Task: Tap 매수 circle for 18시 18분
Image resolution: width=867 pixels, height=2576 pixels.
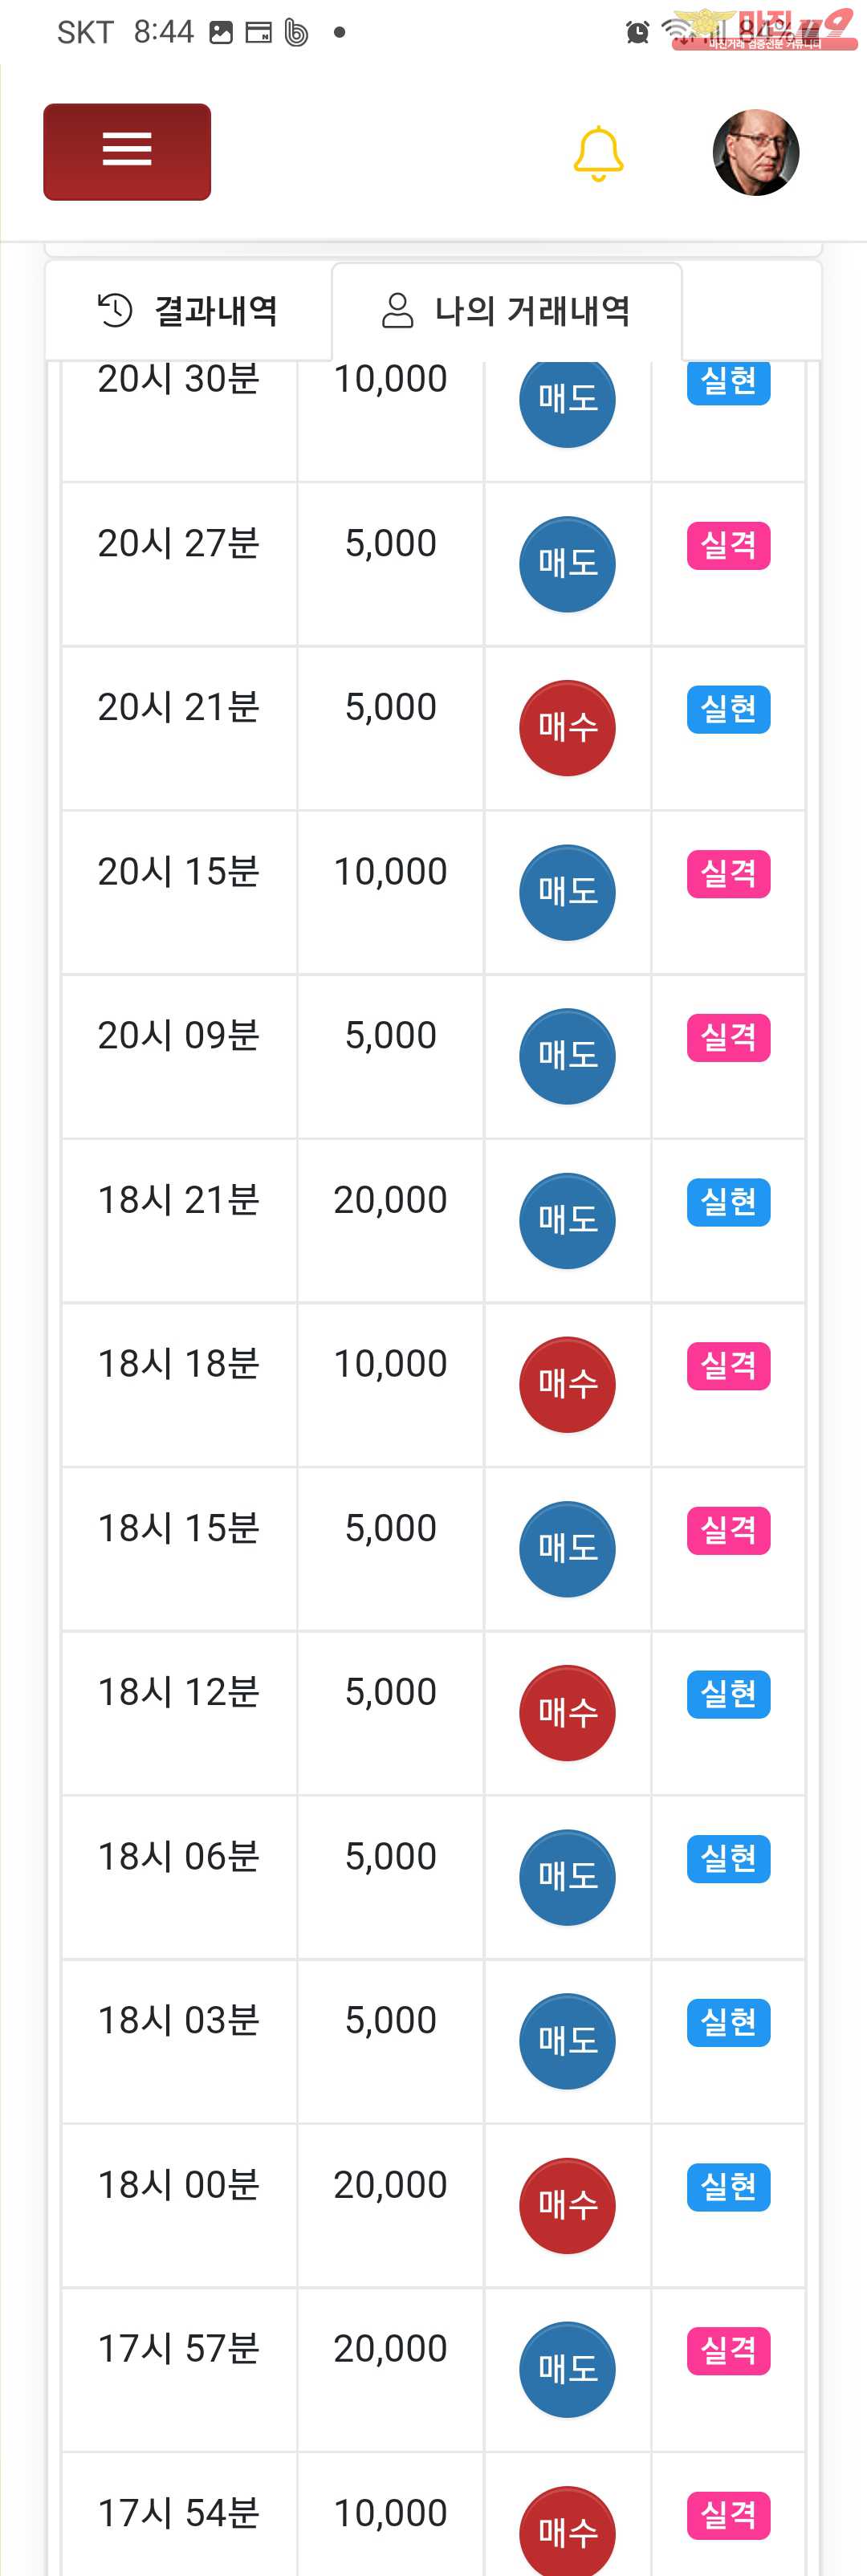Action: point(567,1384)
